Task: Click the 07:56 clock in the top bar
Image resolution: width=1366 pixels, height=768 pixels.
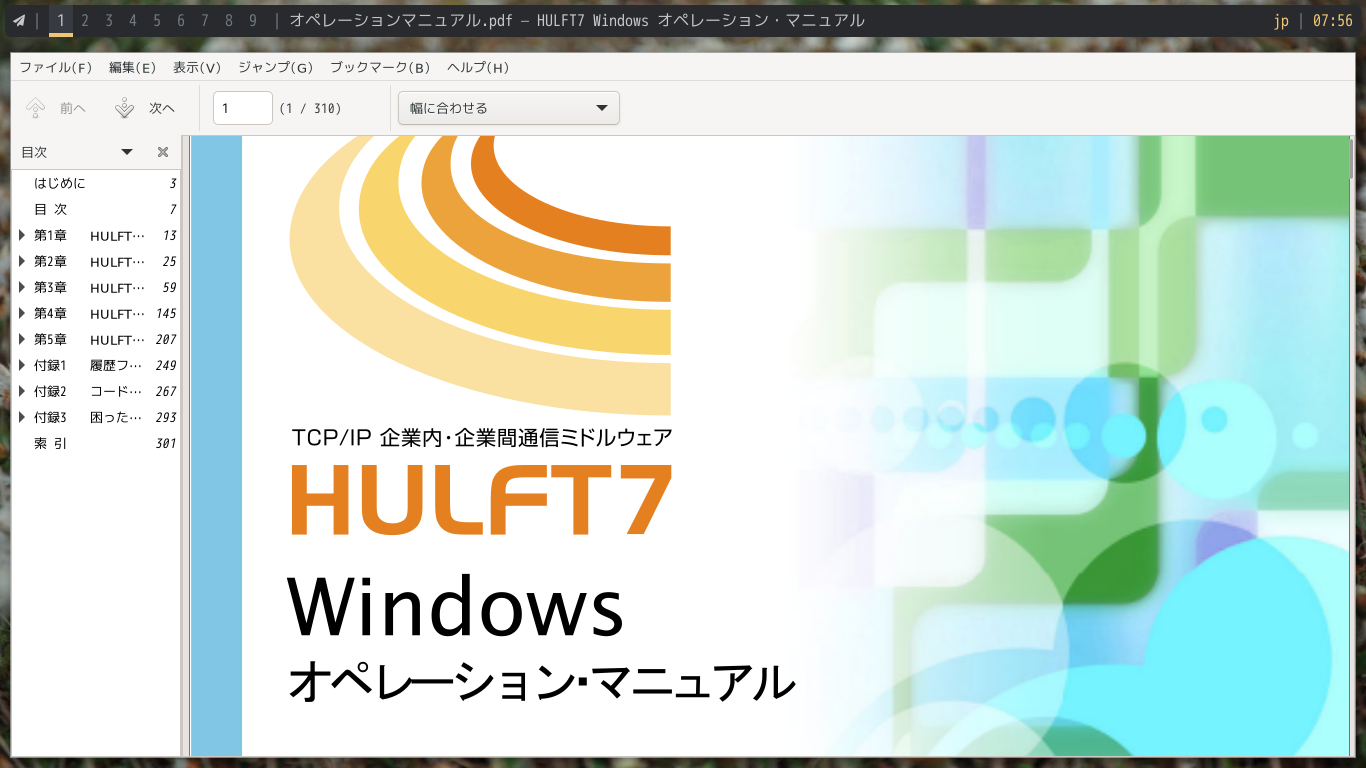Action: pos(1332,20)
